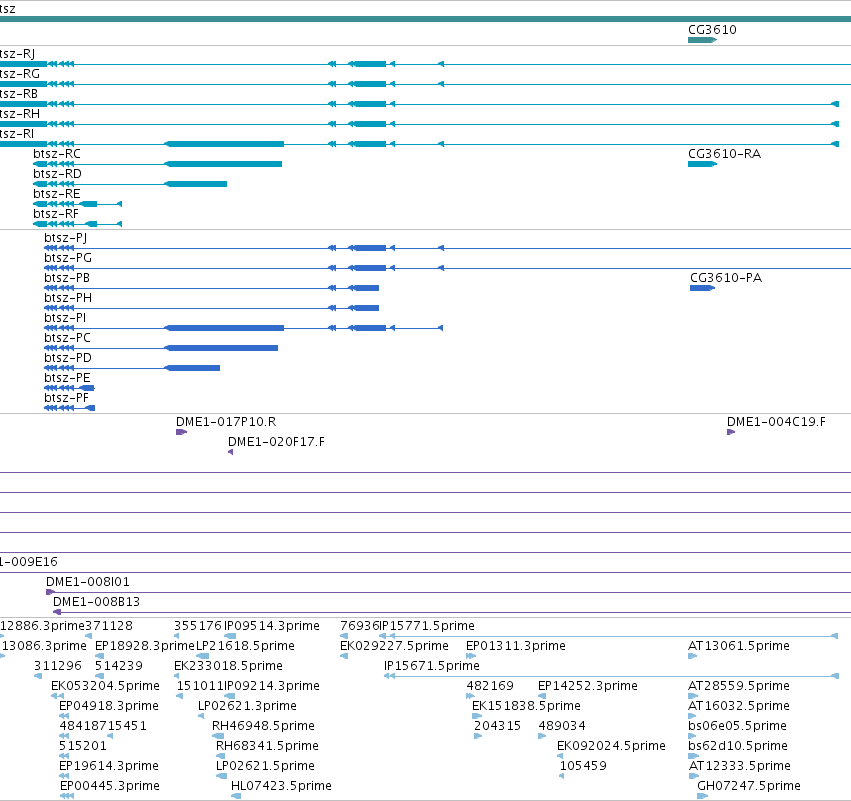This screenshot has width=851, height=801.
Task: Select the DME1-008B13 BAC label
Action: pyautogui.click(x=97, y=602)
